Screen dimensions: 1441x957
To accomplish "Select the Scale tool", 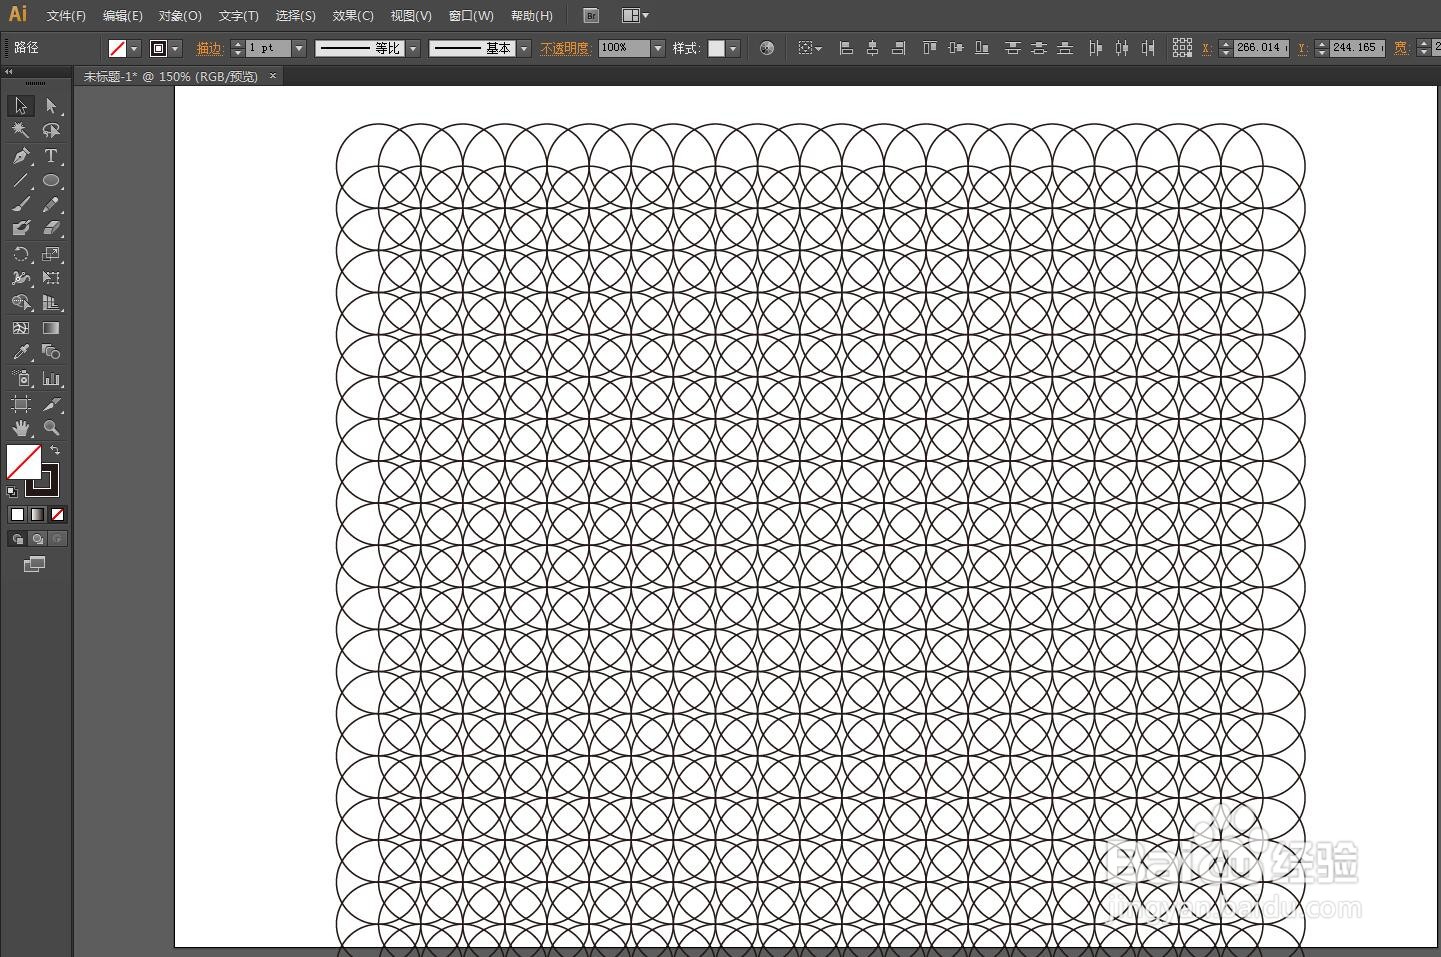I will [51, 254].
